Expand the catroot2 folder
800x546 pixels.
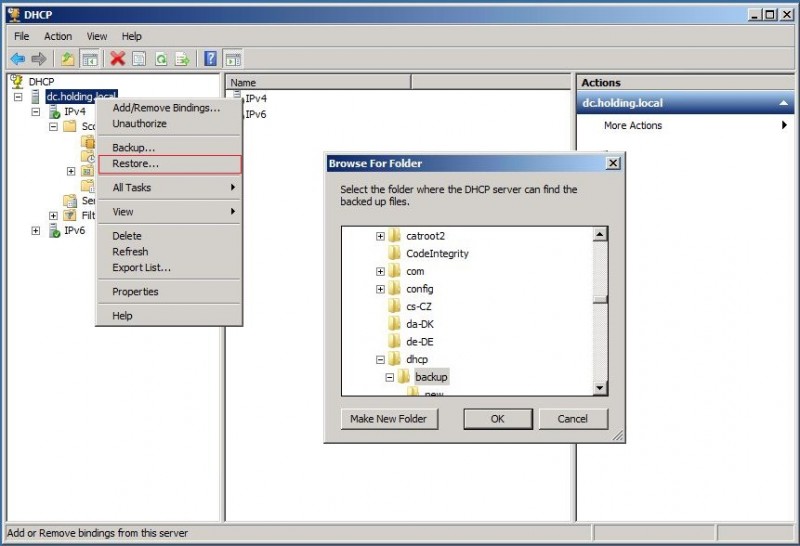(380, 236)
